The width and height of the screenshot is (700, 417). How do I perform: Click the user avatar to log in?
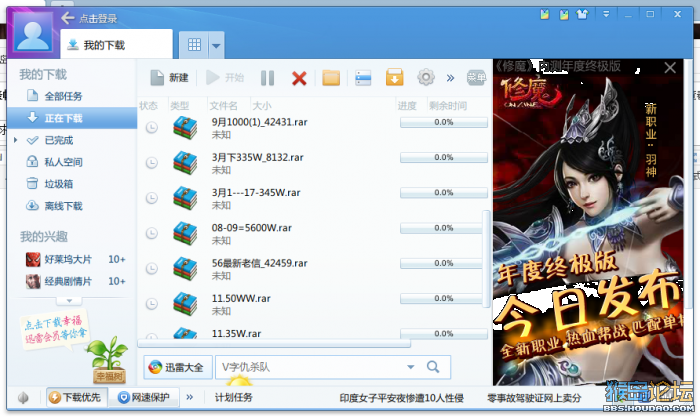[x=33, y=33]
